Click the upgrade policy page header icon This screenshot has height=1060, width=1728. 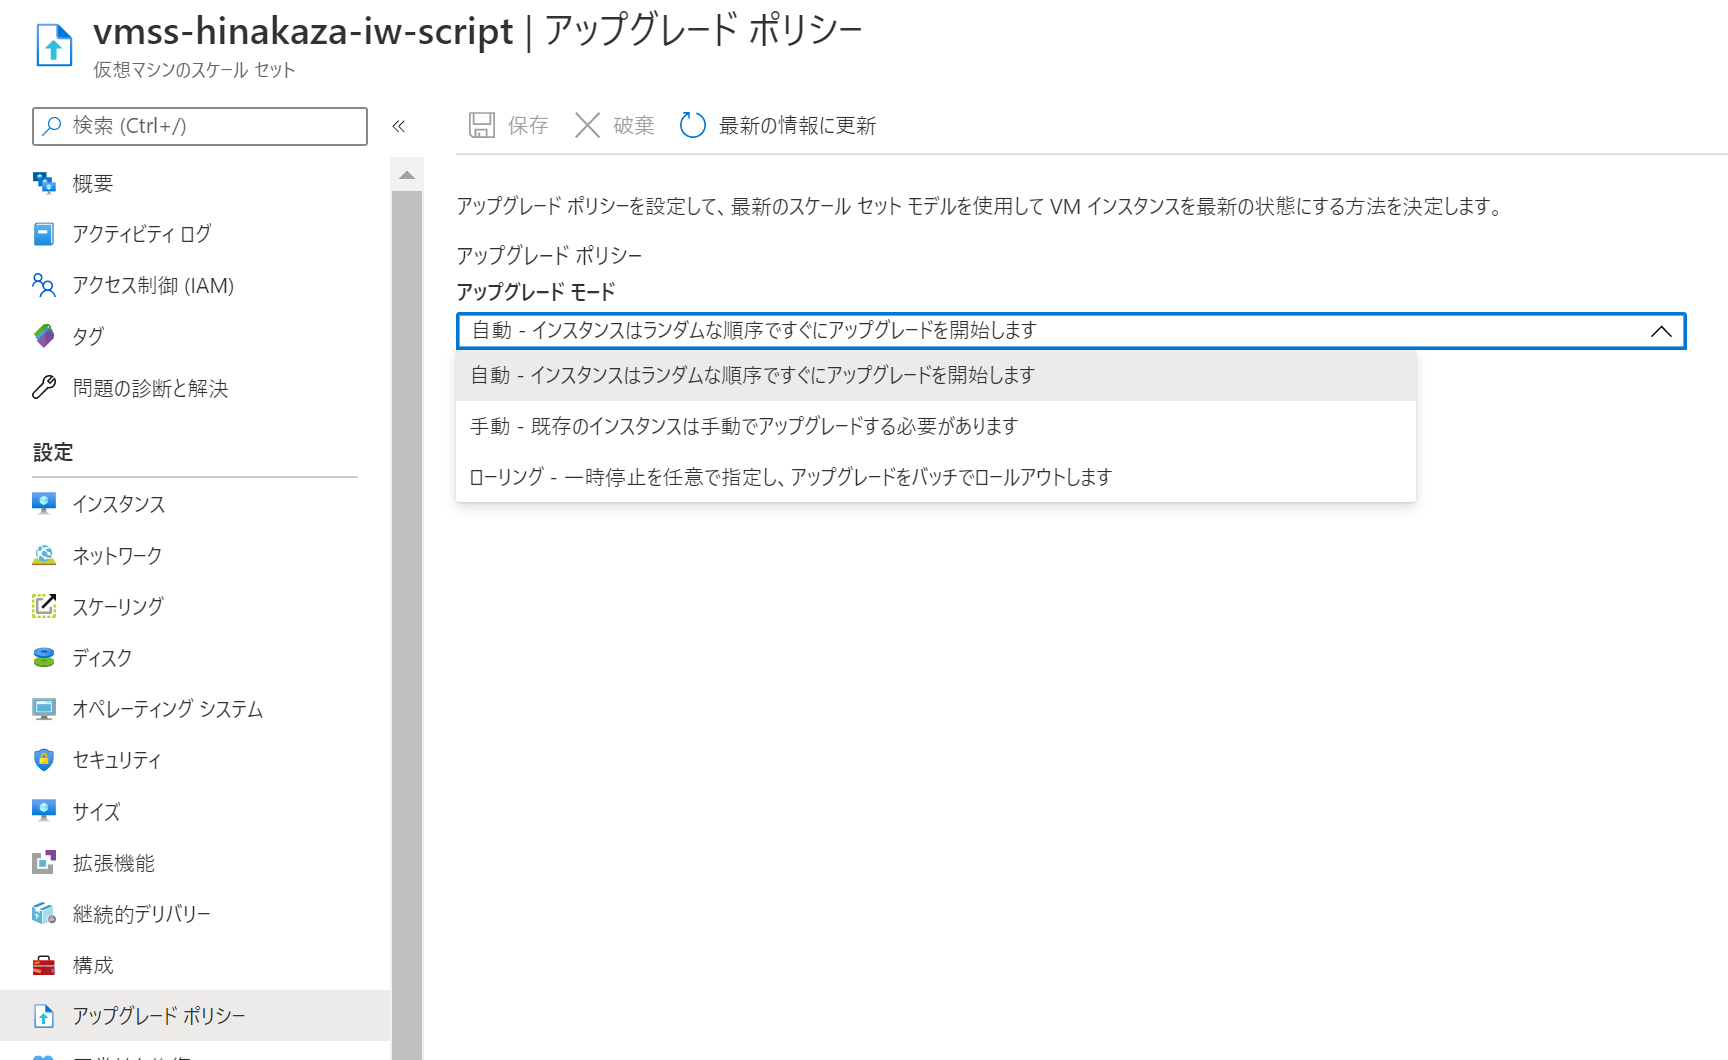[x=54, y=45]
